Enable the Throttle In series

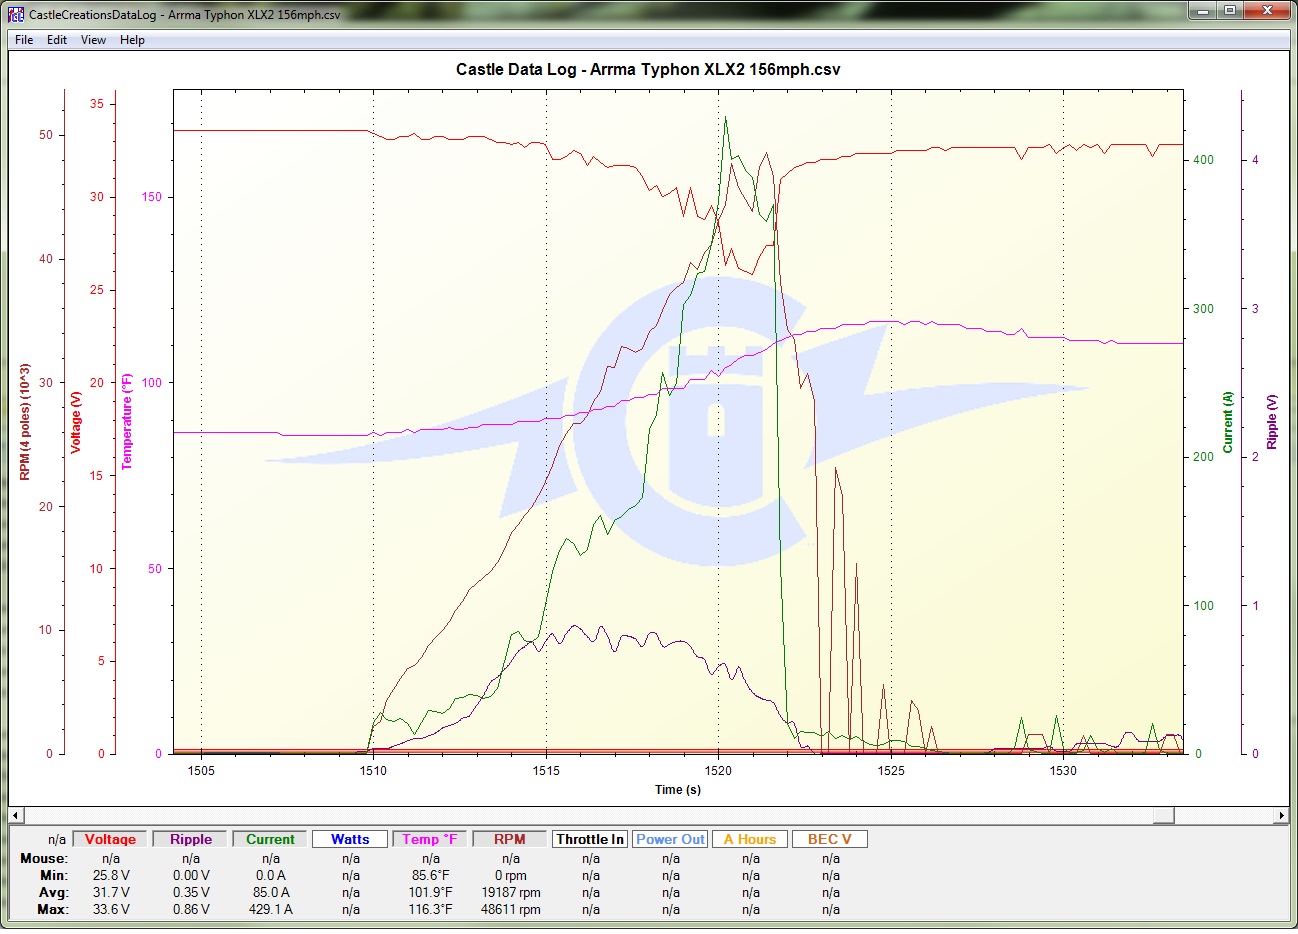pyautogui.click(x=590, y=840)
